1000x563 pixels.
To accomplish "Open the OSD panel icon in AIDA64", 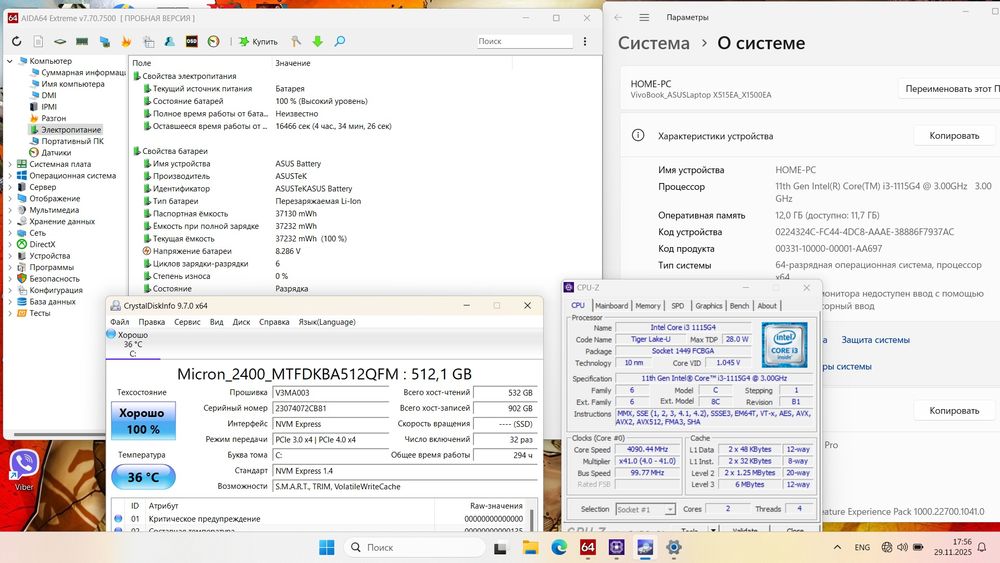I will [x=191, y=41].
